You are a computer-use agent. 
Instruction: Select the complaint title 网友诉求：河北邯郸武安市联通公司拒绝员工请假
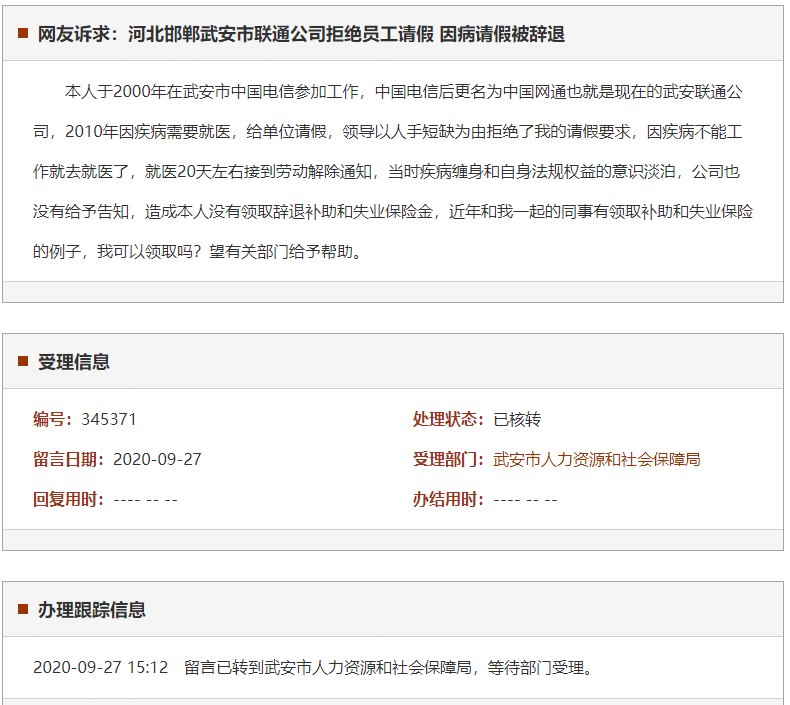tap(235, 34)
